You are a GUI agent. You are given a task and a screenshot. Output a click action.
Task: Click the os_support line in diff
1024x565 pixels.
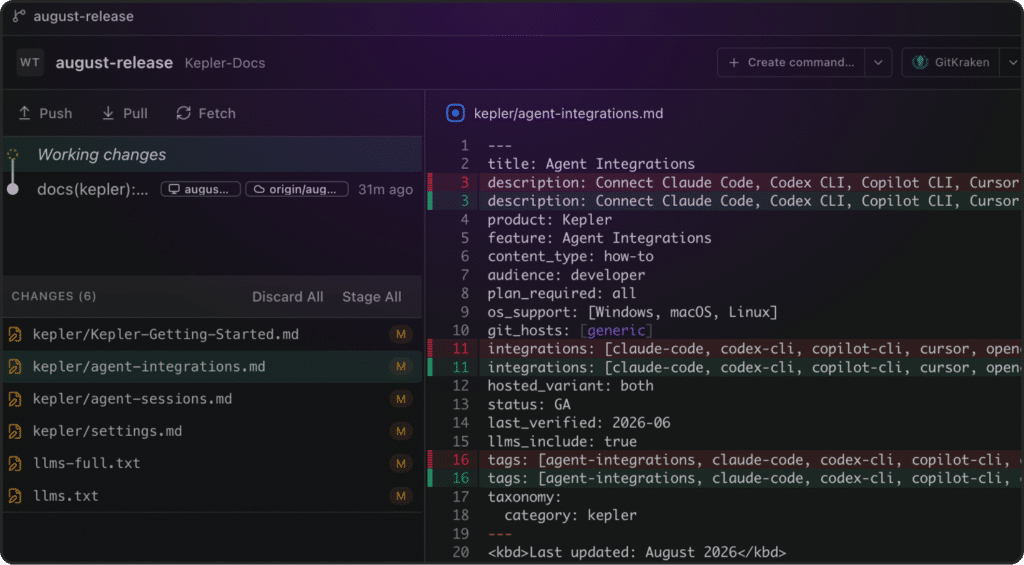(x=632, y=312)
